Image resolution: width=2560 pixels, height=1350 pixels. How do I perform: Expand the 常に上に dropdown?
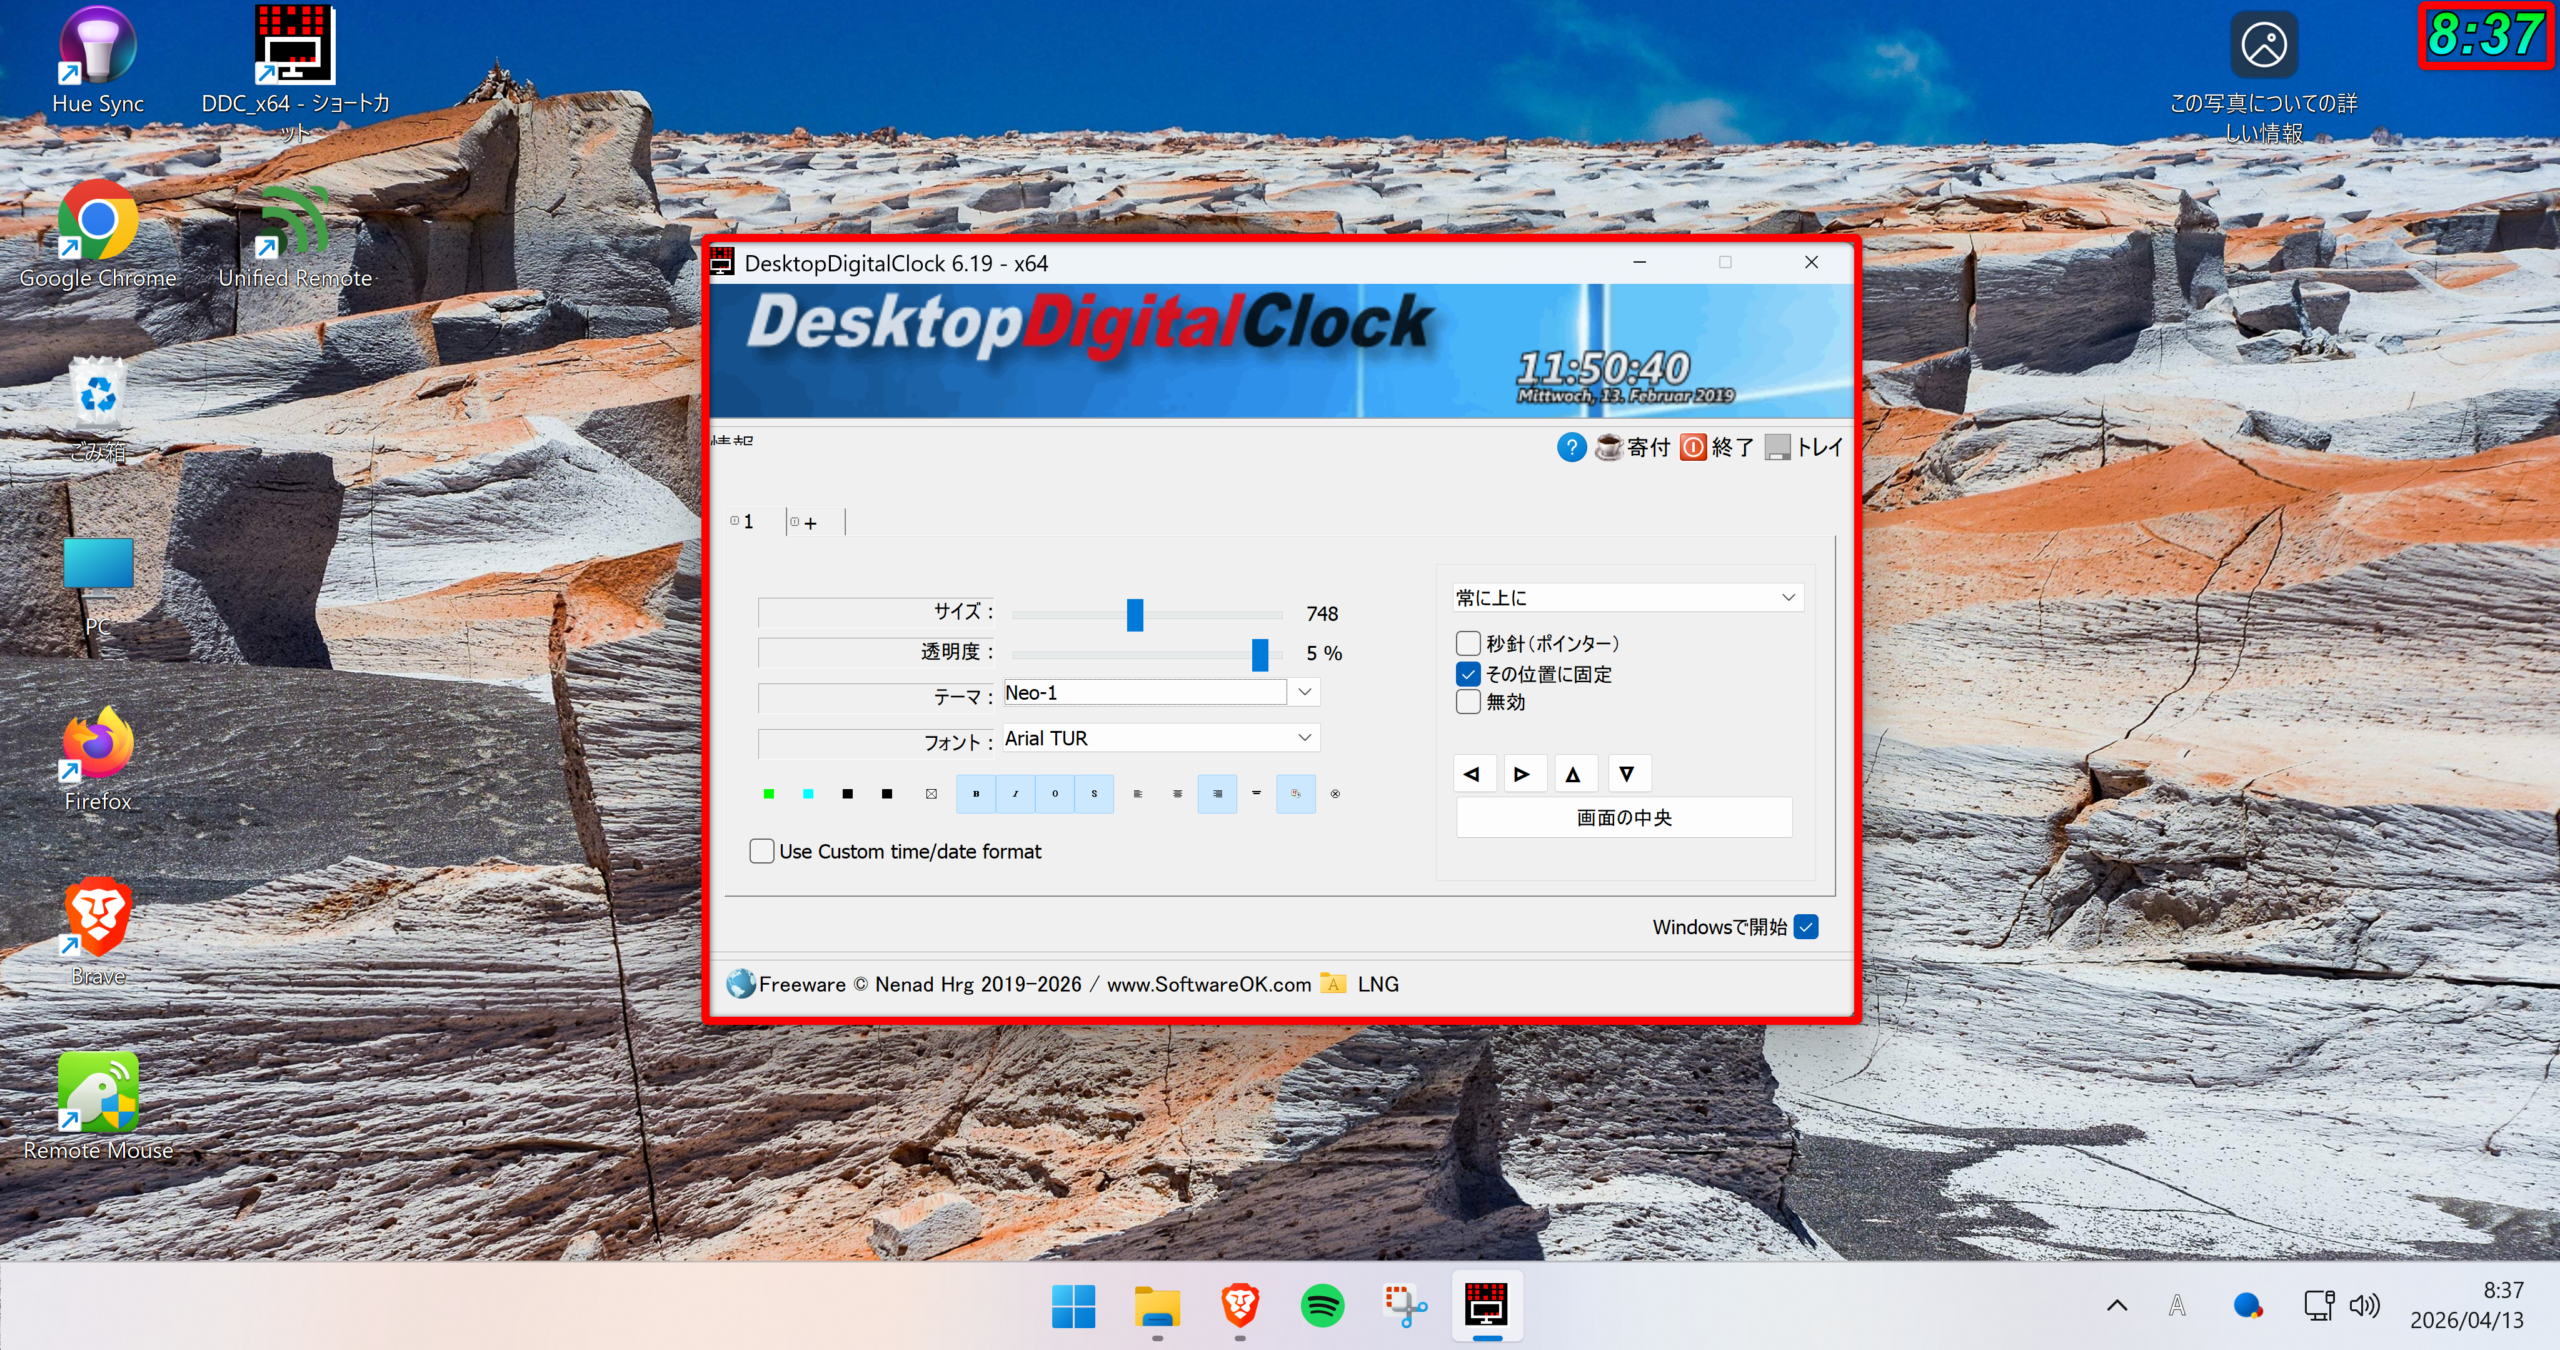(1788, 597)
